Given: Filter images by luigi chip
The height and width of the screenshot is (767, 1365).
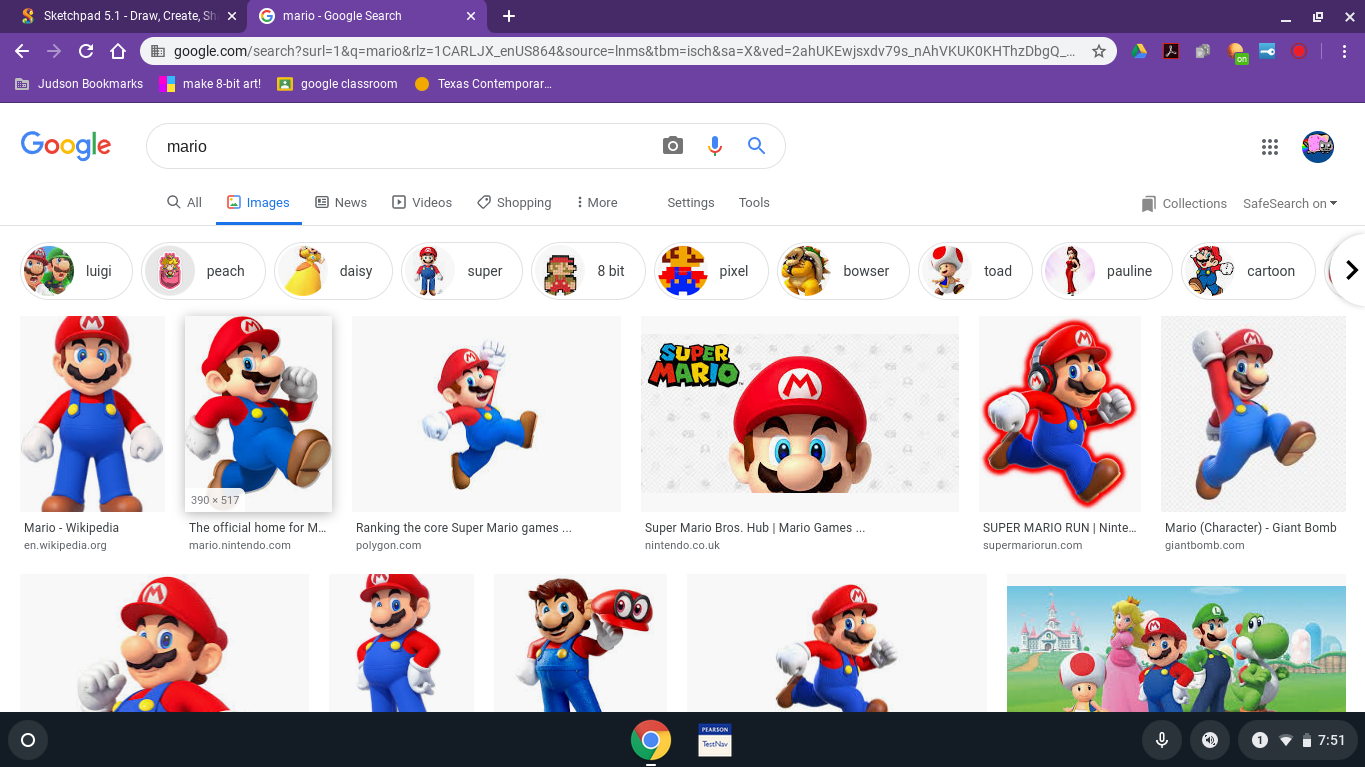Looking at the screenshot, I should (76, 271).
